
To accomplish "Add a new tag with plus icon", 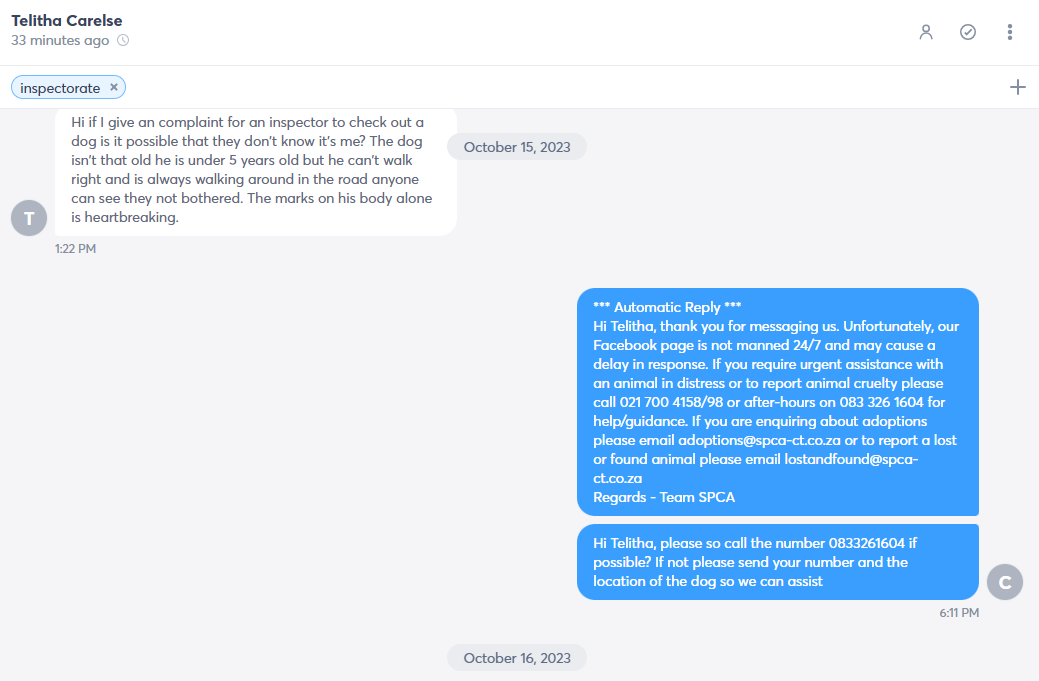I will click(1017, 87).
